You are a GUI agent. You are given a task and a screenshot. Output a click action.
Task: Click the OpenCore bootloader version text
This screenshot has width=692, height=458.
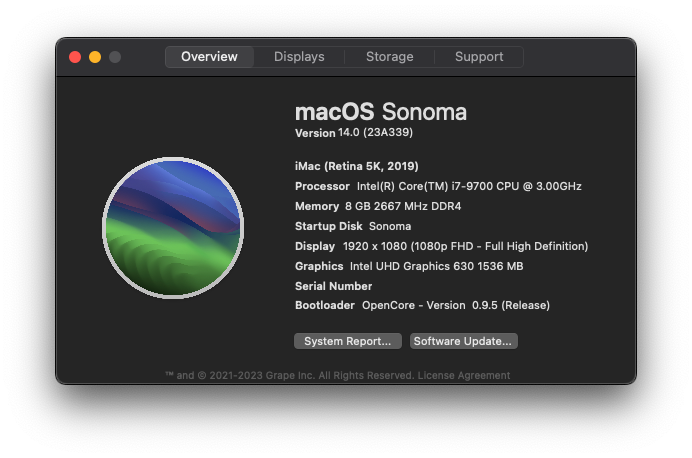[456, 305]
